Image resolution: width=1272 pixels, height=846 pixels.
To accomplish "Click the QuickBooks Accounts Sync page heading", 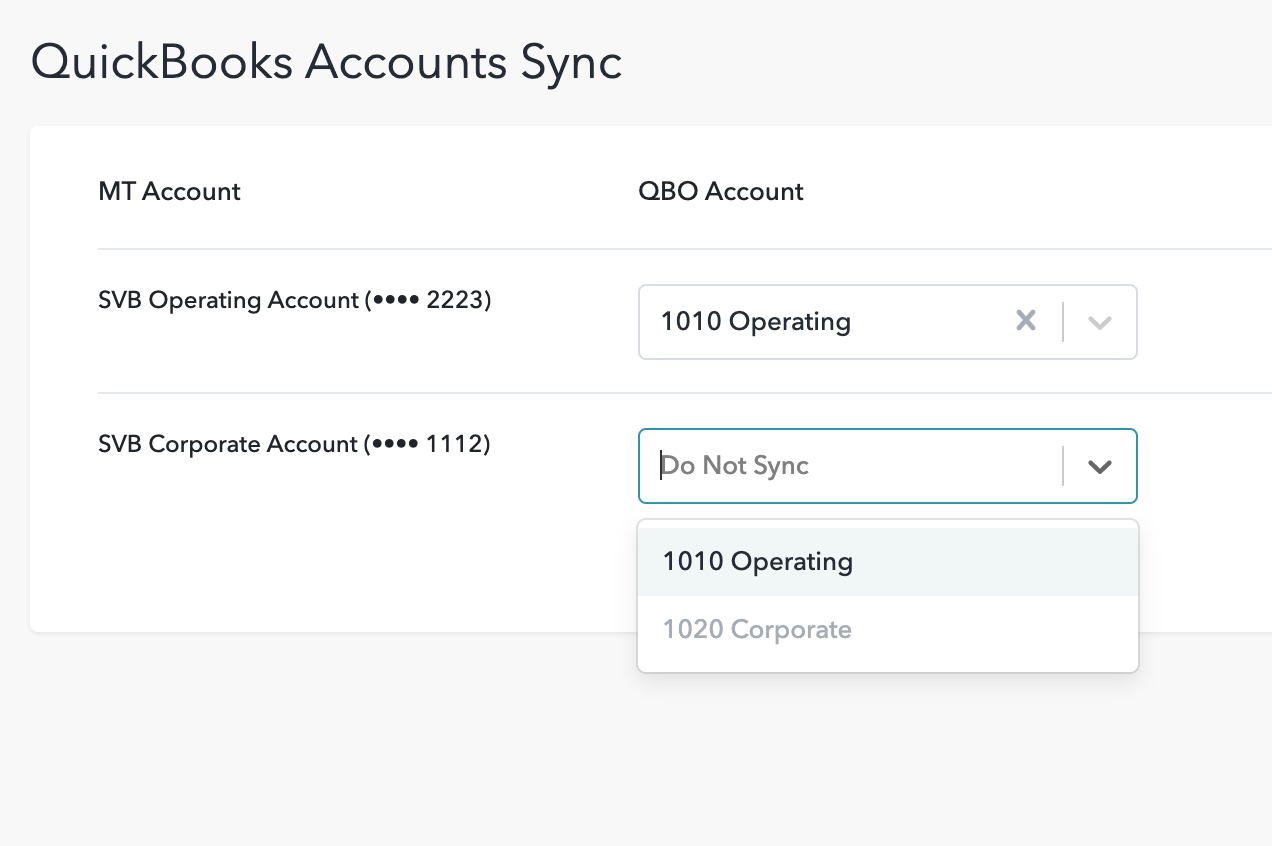I will click(326, 62).
